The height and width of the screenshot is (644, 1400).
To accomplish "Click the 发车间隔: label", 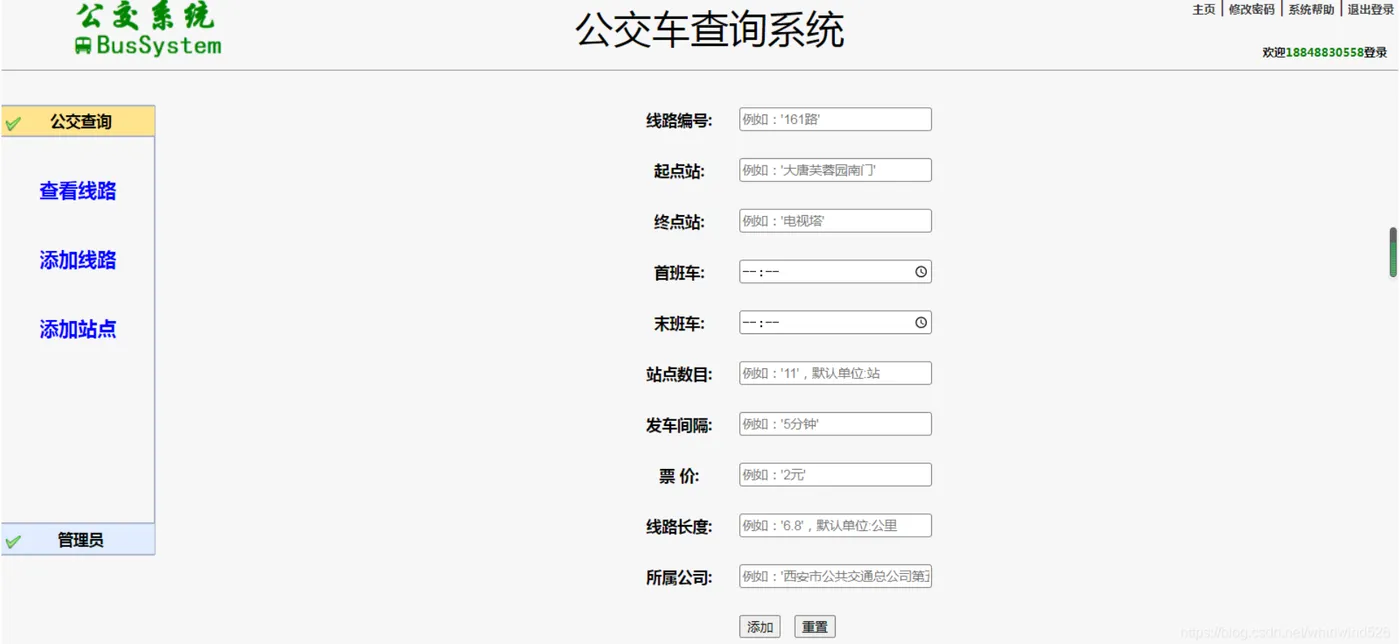I will 679,426.
